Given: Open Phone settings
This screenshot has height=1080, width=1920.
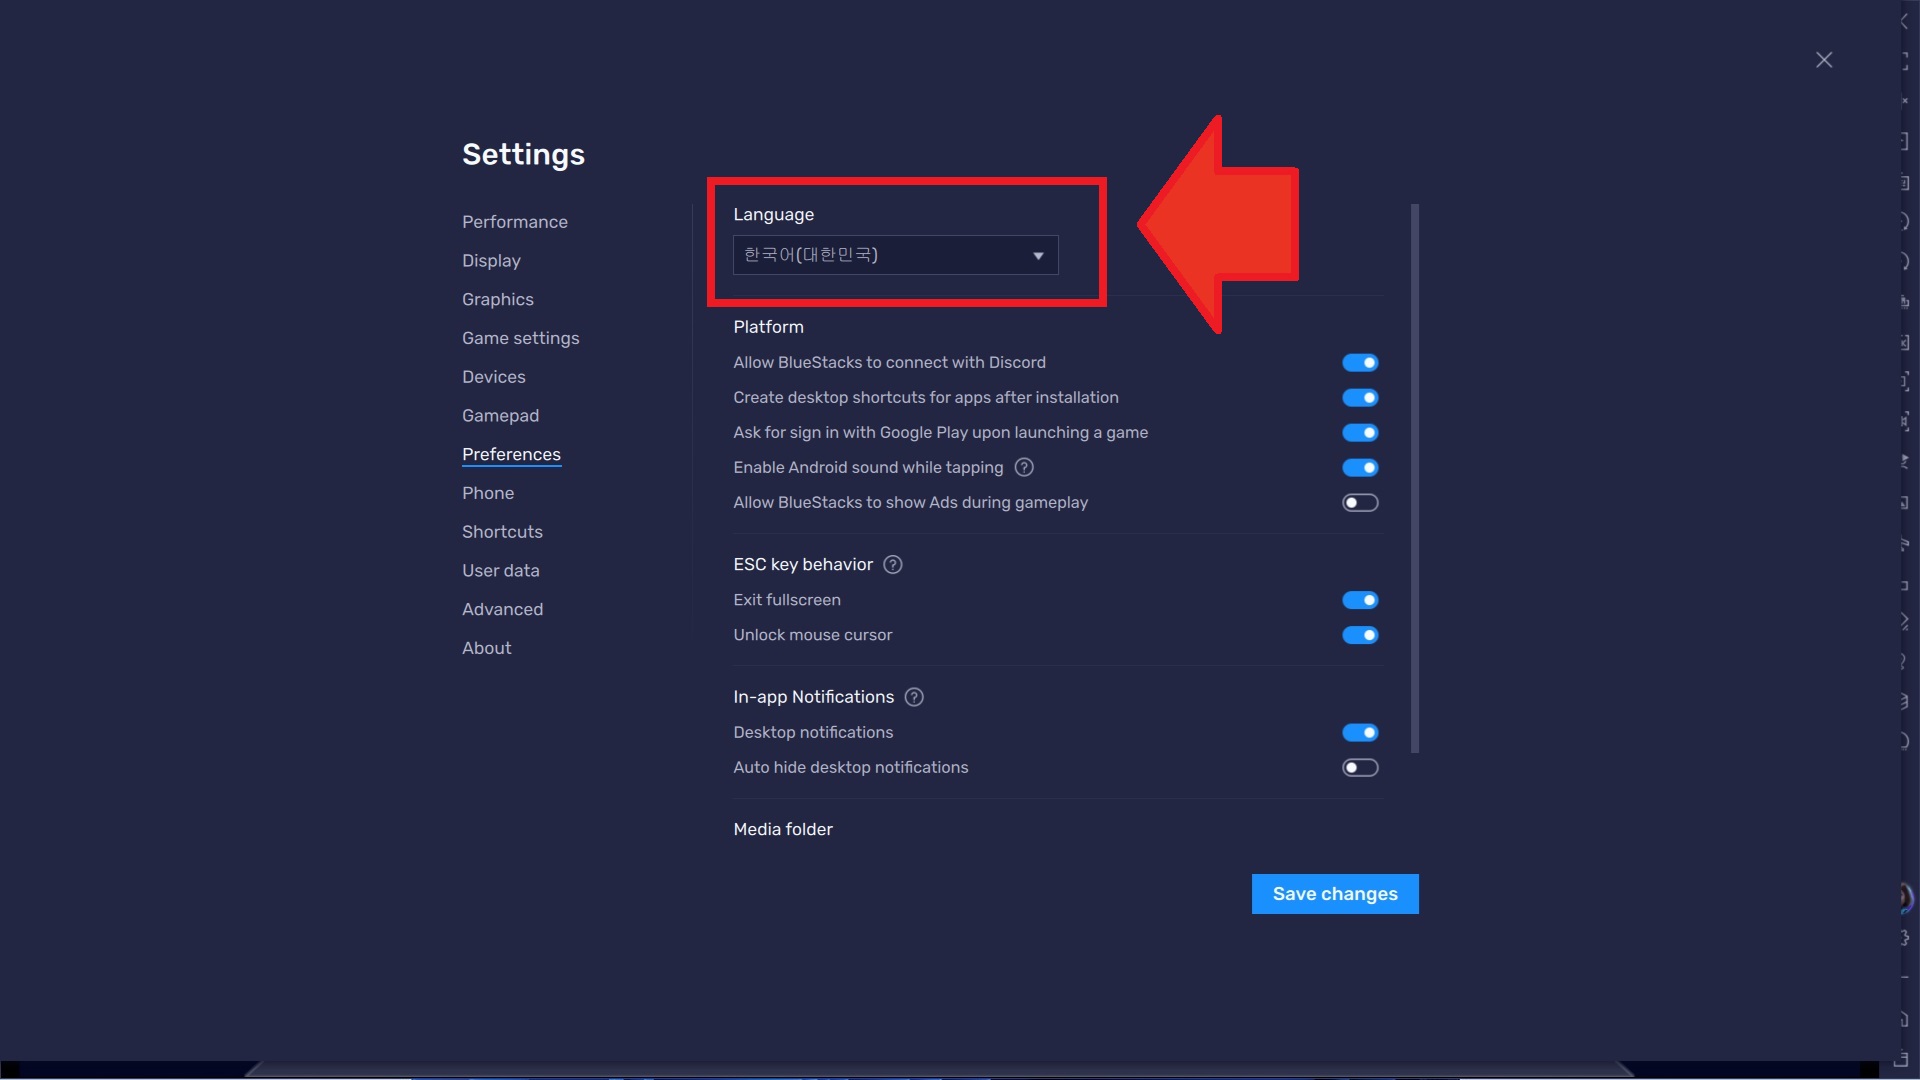Looking at the screenshot, I should (488, 493).
